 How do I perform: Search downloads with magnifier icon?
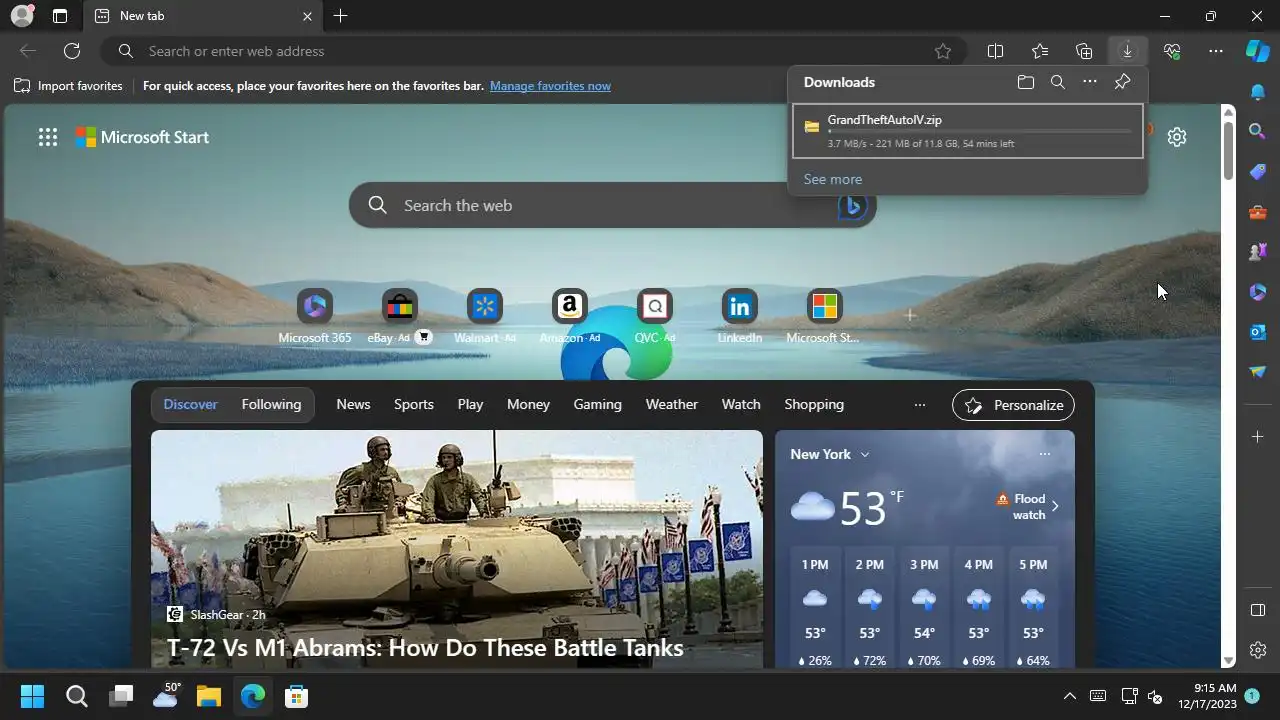click(1058, 82)
